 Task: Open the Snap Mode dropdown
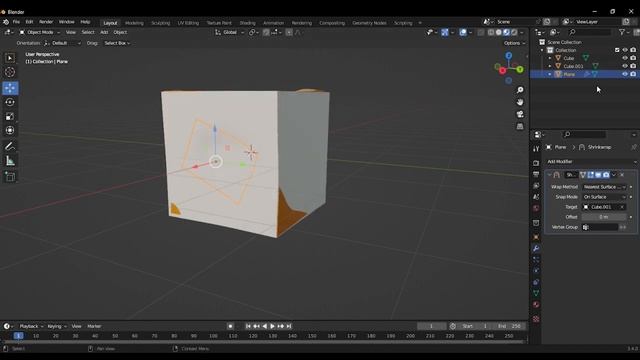tap(604, 197)
